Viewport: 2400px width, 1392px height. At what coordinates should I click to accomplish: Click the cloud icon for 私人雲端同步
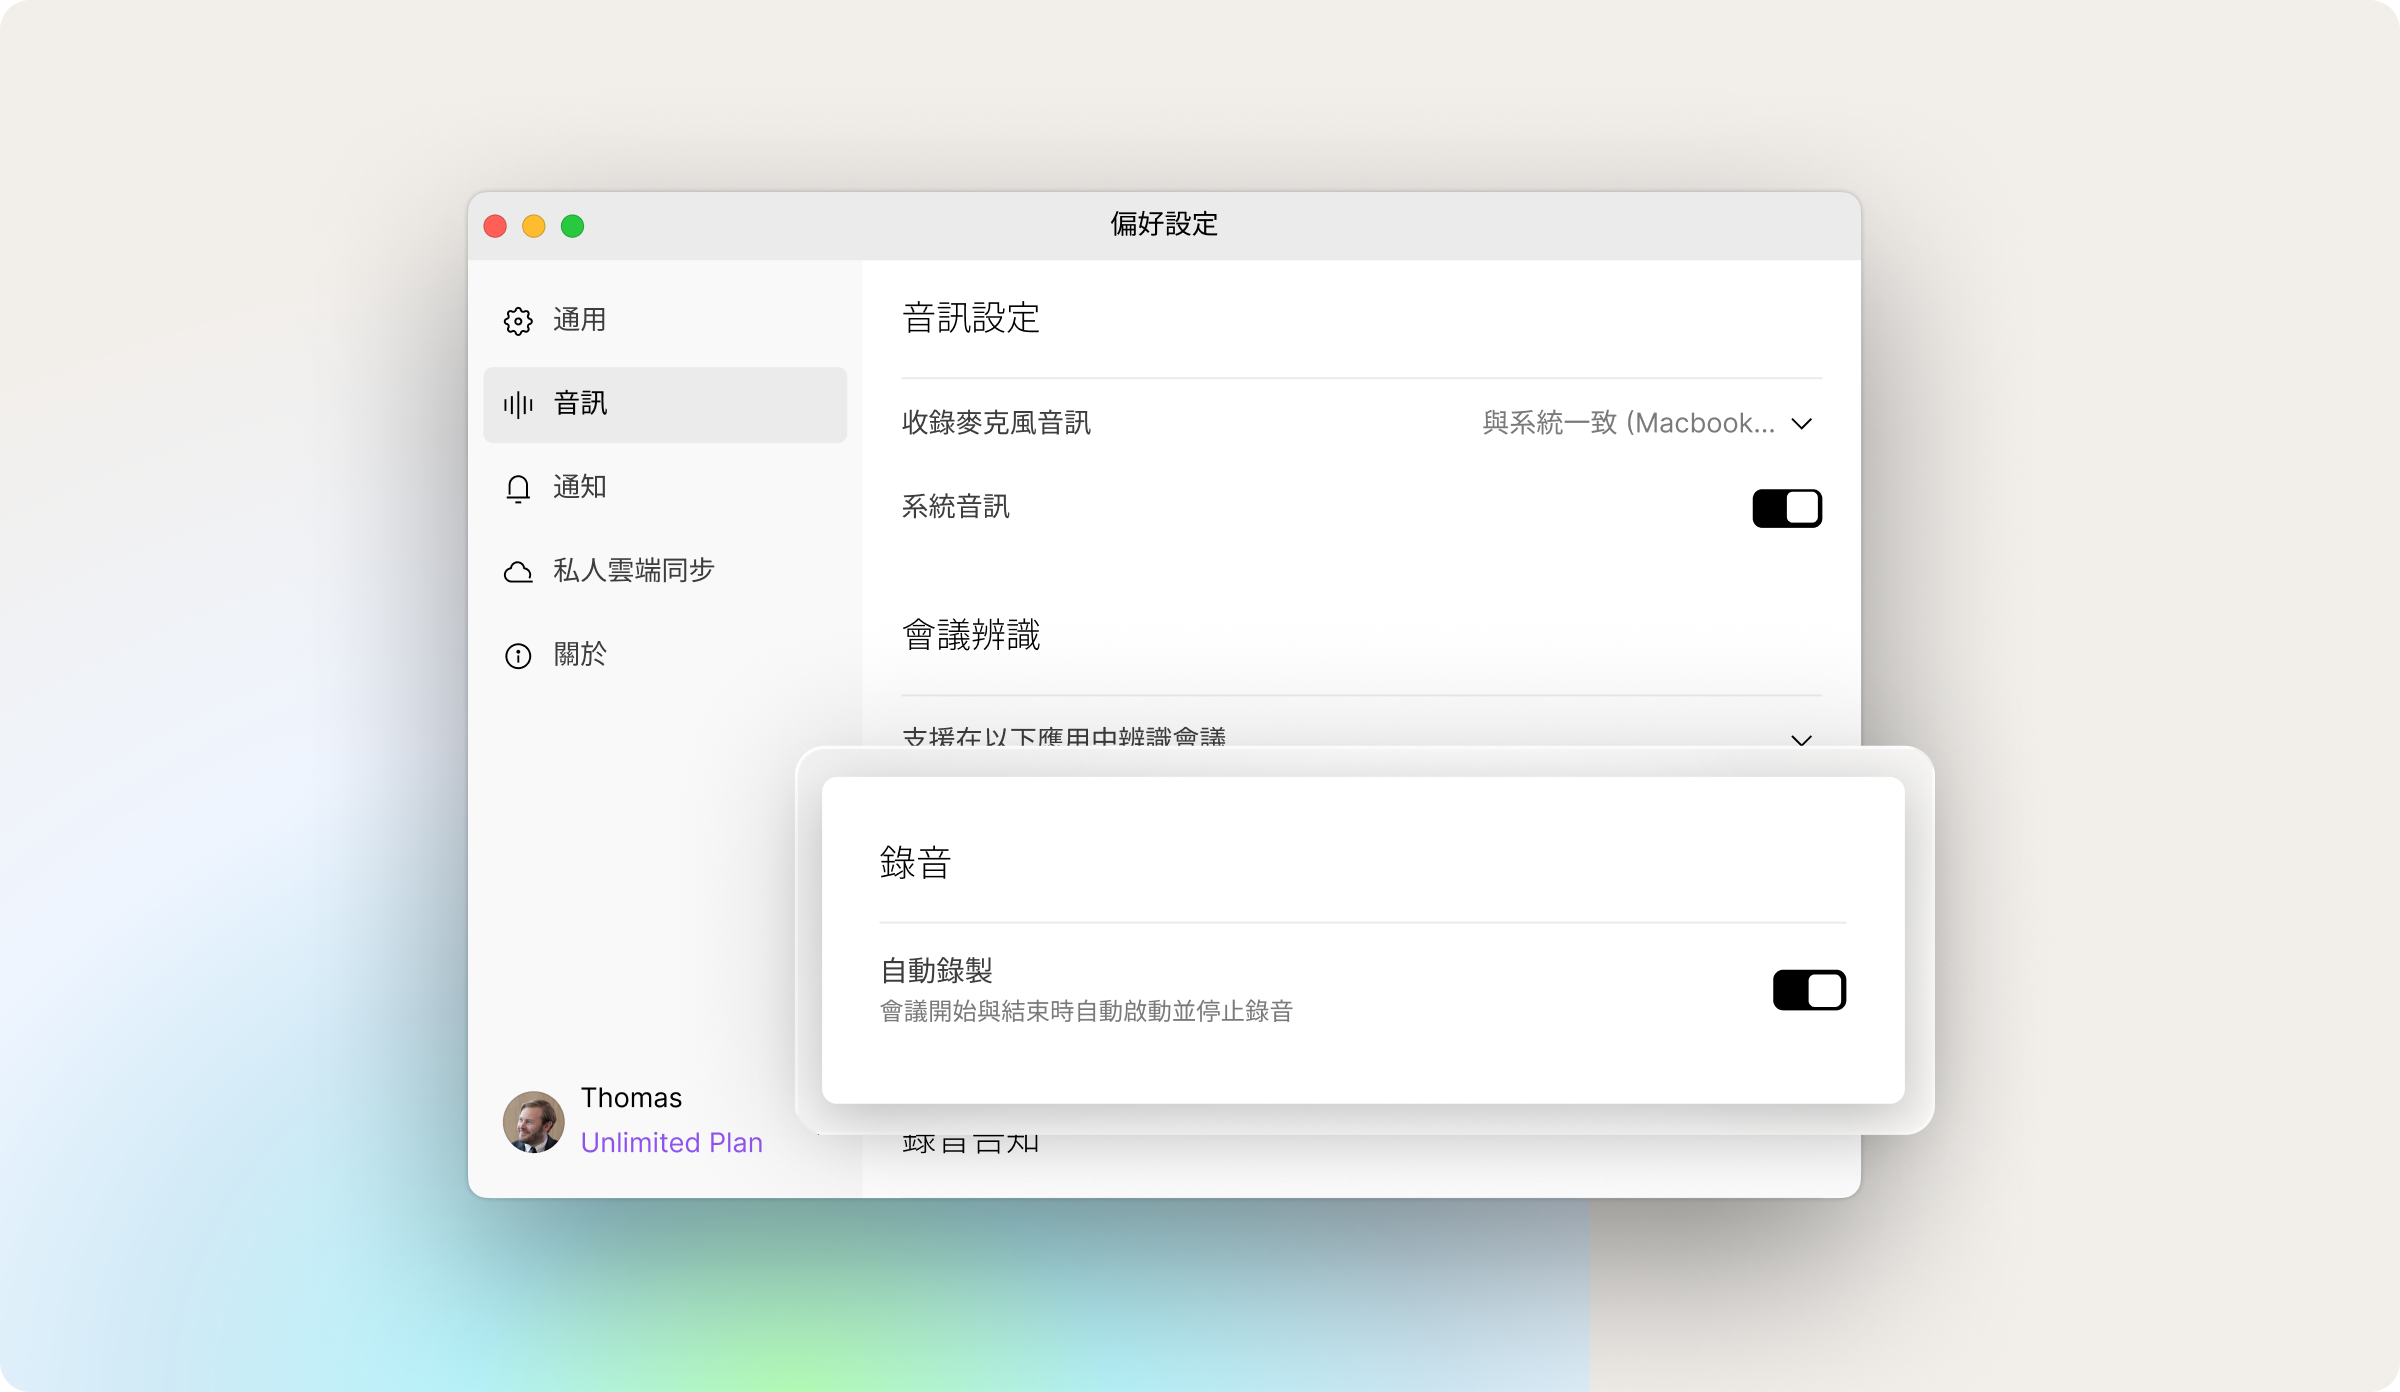tap(518, 572)
